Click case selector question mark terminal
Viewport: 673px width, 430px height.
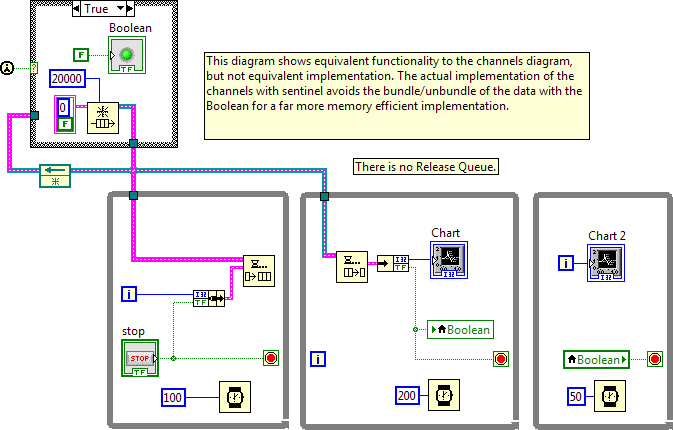34,68
